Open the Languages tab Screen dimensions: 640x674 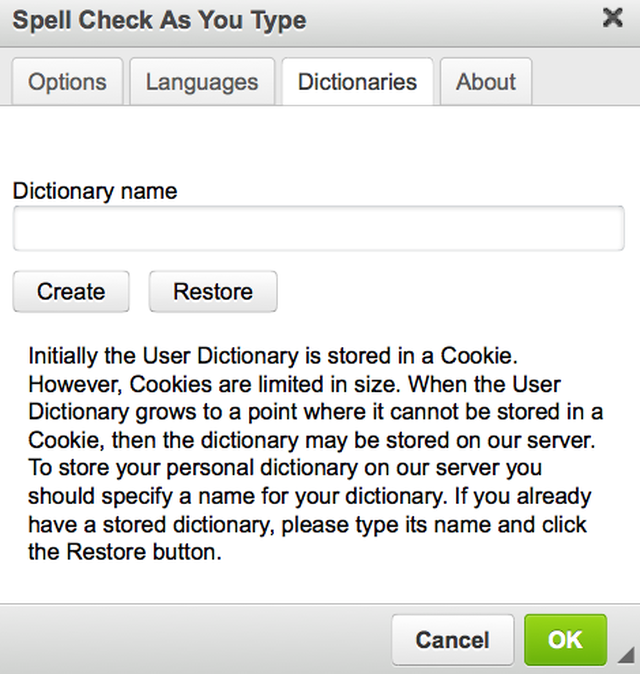pos(202,82)
